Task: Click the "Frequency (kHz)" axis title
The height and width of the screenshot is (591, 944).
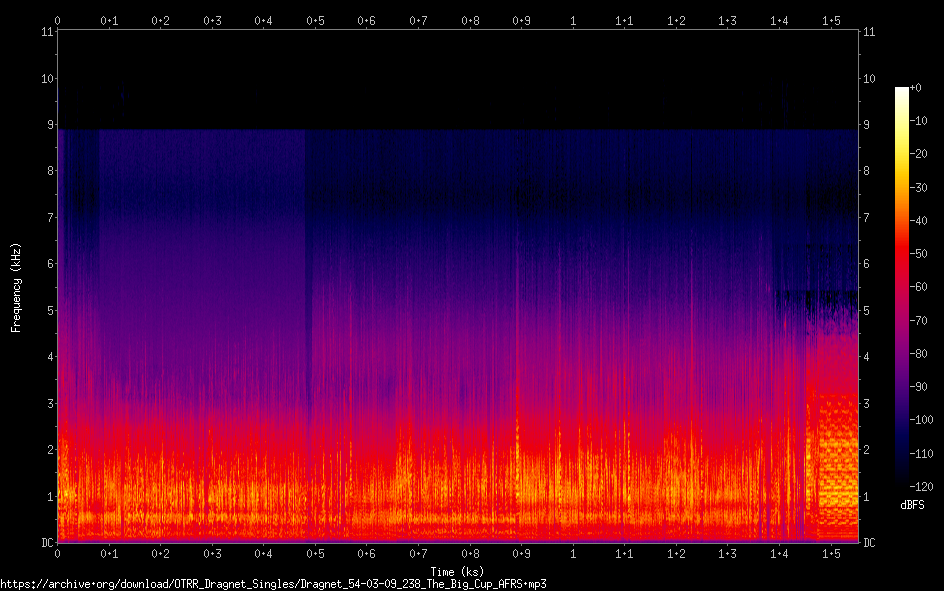Action: (x=16, y=287)
